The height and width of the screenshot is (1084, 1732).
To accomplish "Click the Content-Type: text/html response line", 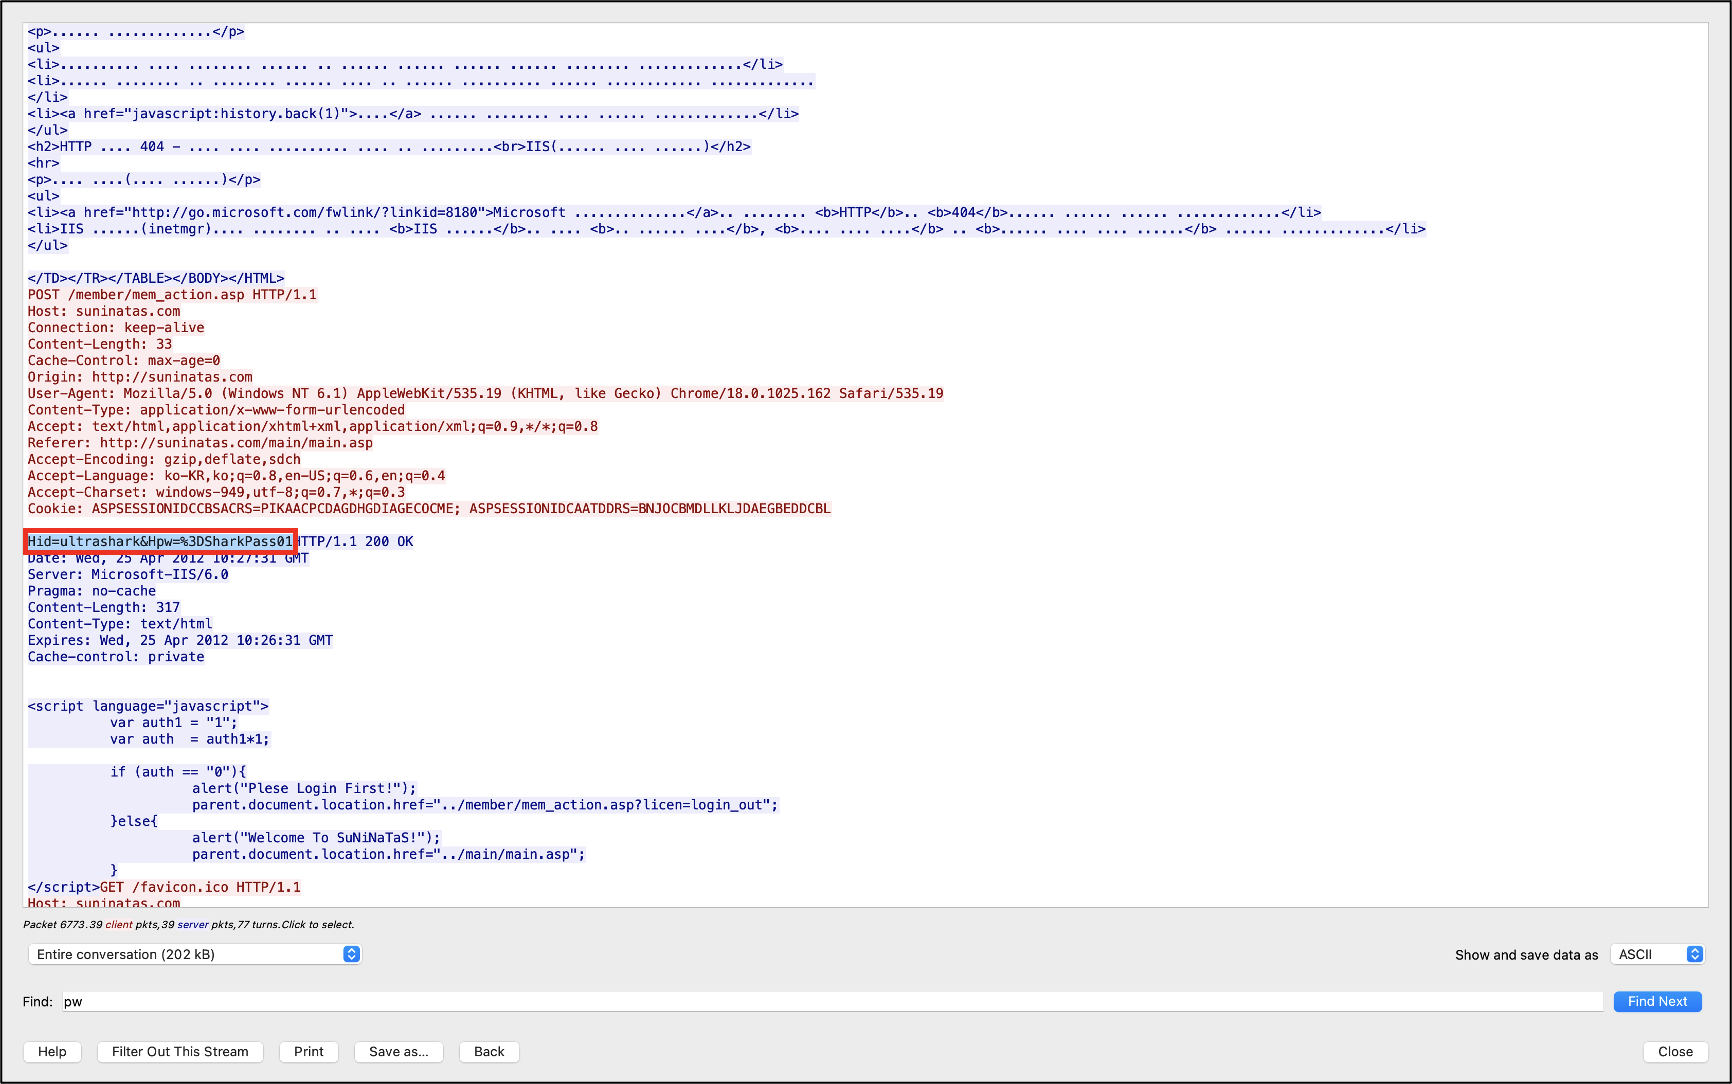I will tap(120, 623).
